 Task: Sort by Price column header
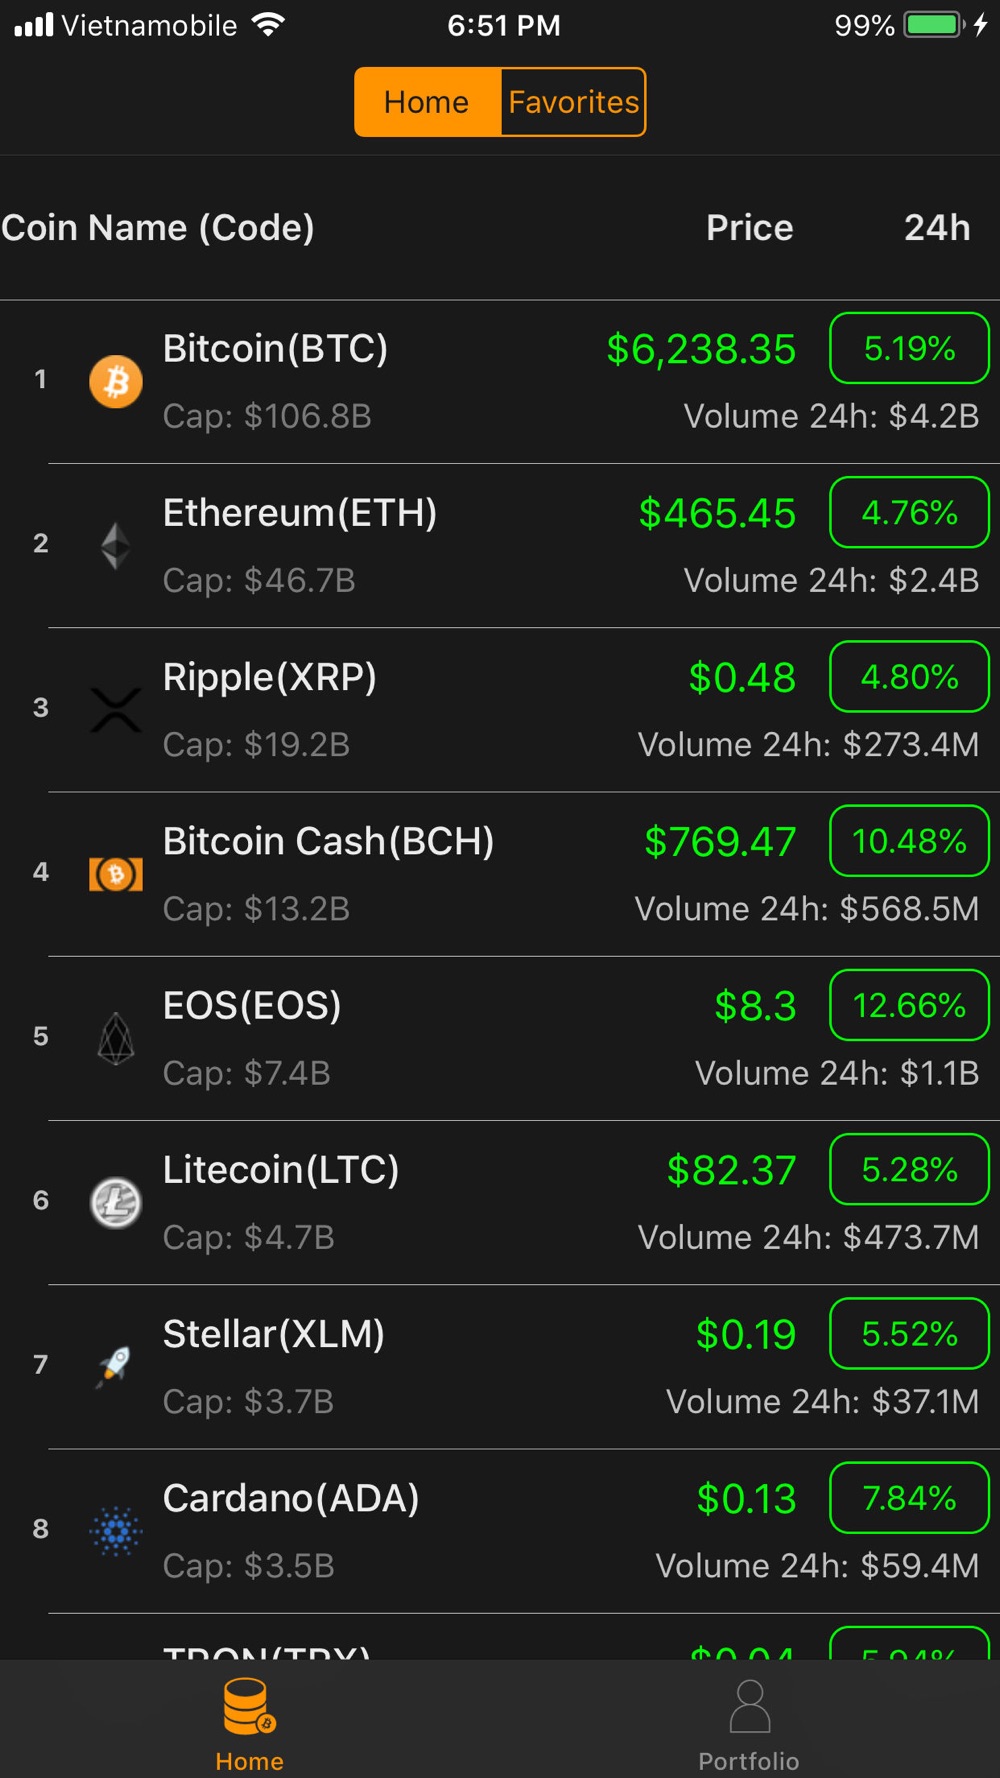pyautogui.click(x=750, y=228)
